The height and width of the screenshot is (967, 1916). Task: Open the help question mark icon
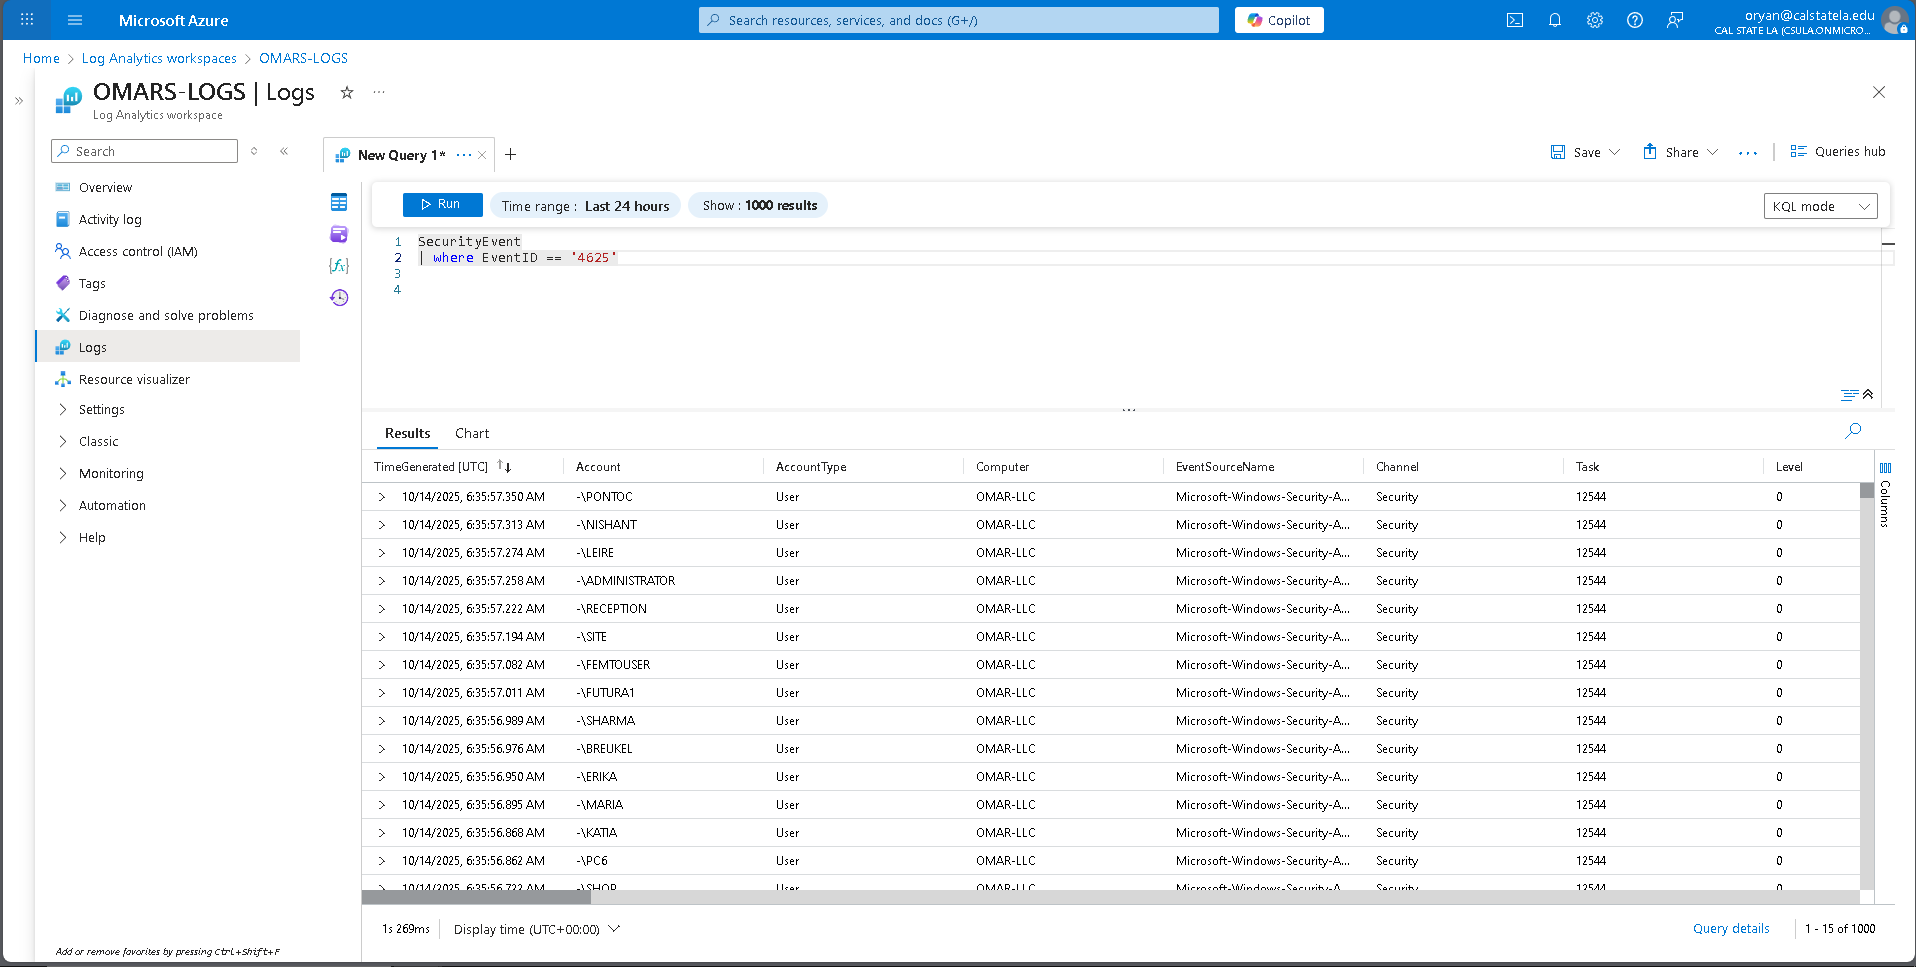tap(1635, 20)
